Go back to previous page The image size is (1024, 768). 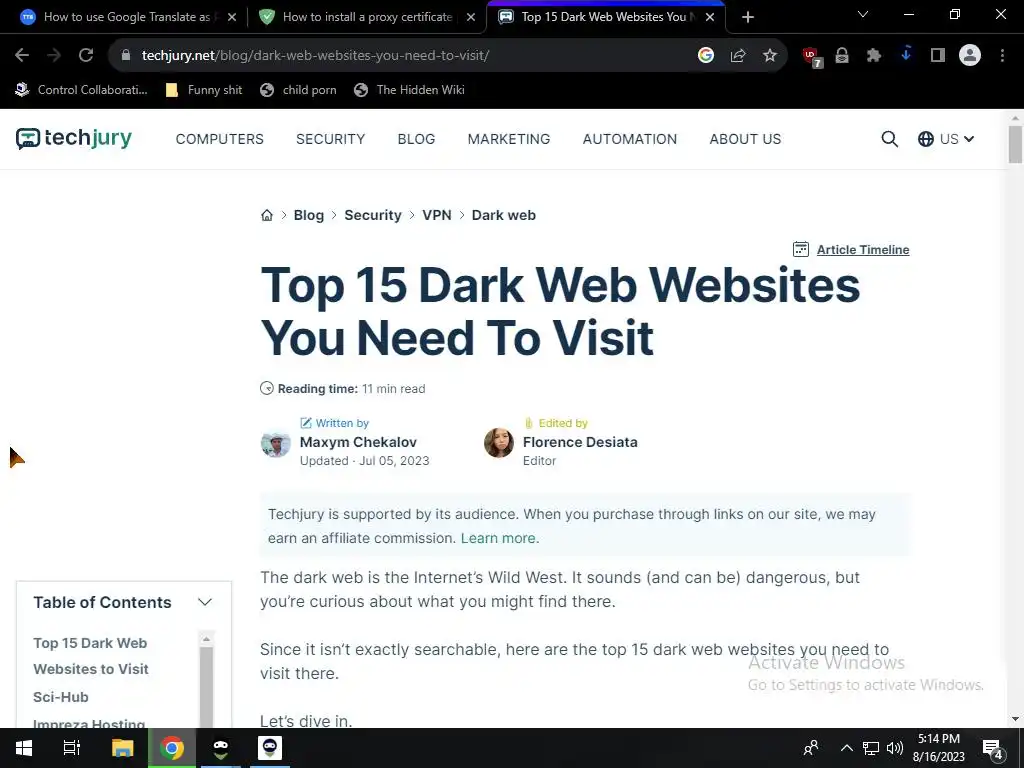22,56
